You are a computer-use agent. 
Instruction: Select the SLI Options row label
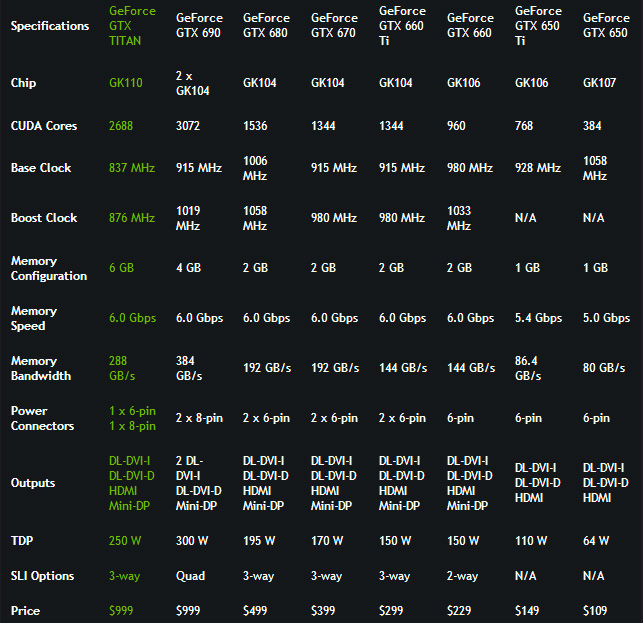(x=42, y=576)
